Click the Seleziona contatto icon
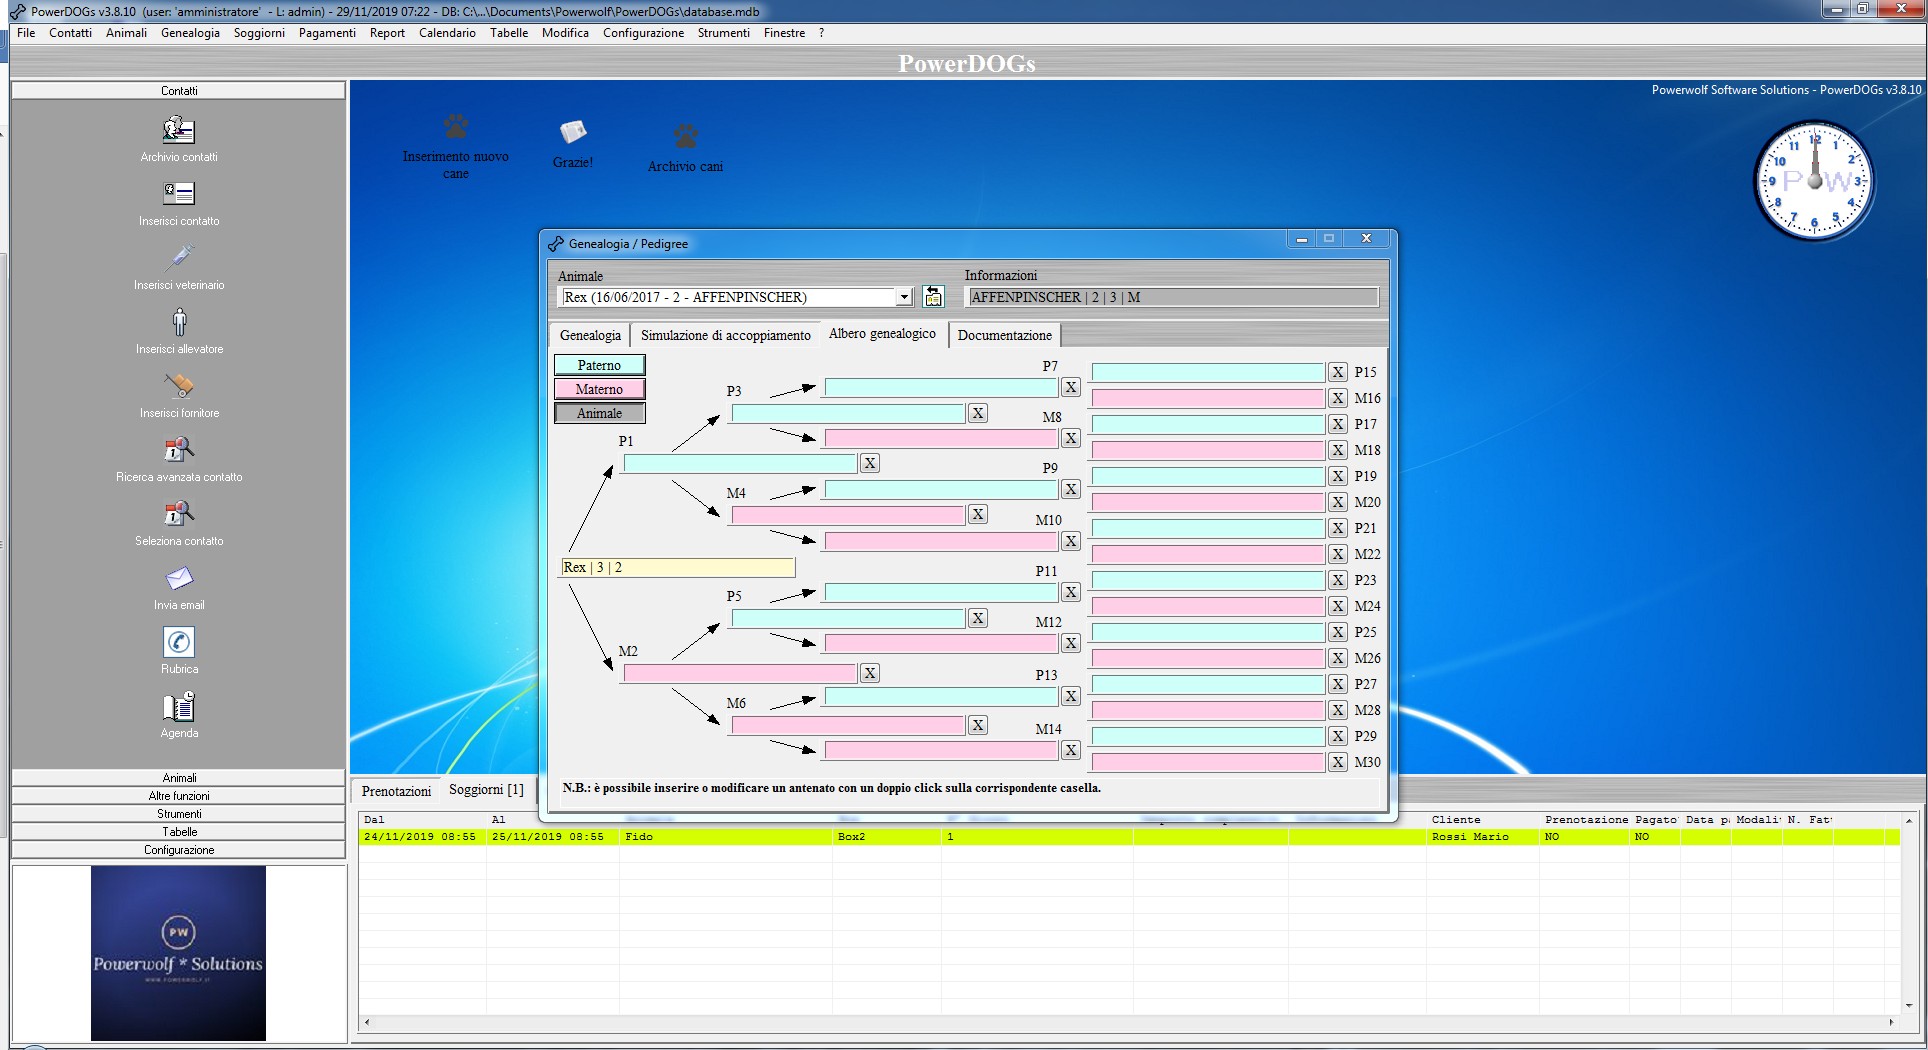Image resolution: width=1928 pixels, height=1050 pixels. (x=179, y=514)
